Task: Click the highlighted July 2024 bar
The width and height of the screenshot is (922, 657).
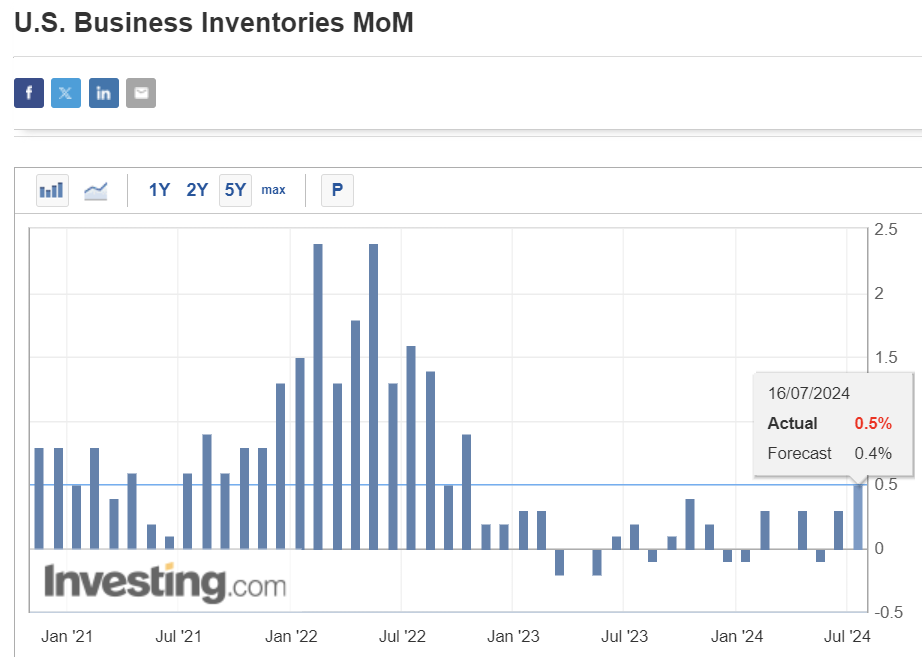Action: [858, 517]
